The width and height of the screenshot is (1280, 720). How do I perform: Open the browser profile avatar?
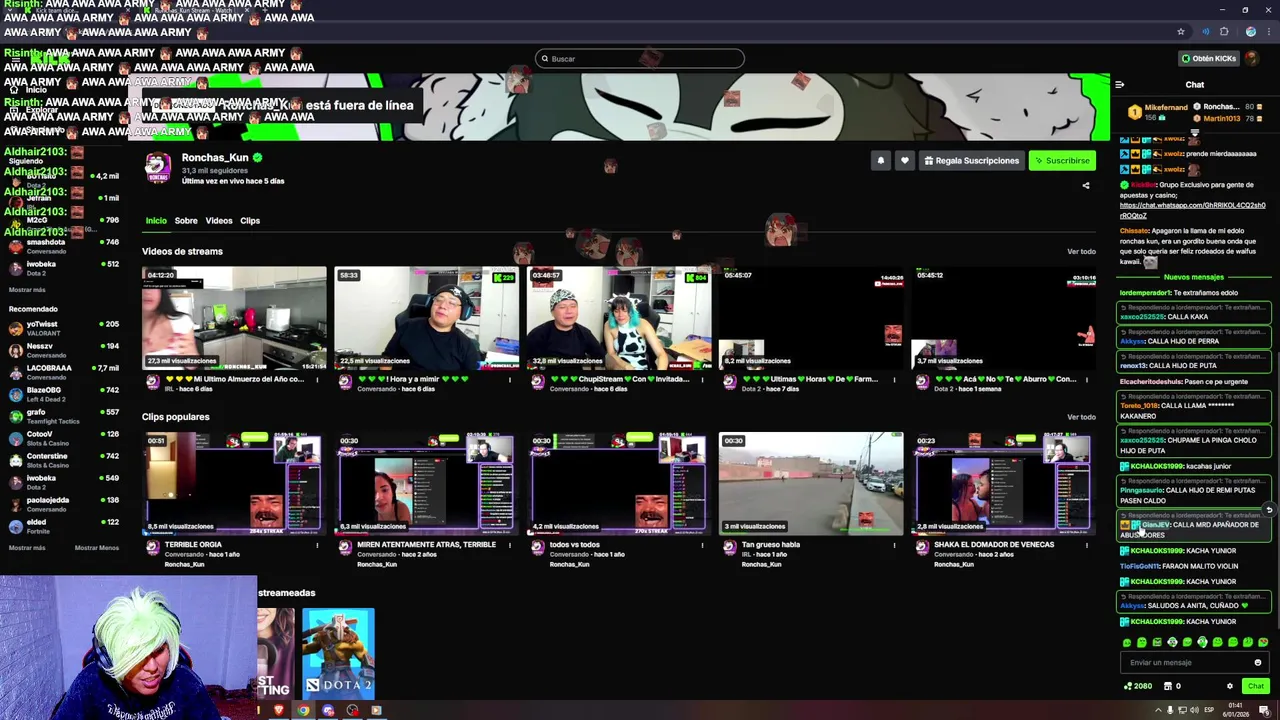point(1251,32)
